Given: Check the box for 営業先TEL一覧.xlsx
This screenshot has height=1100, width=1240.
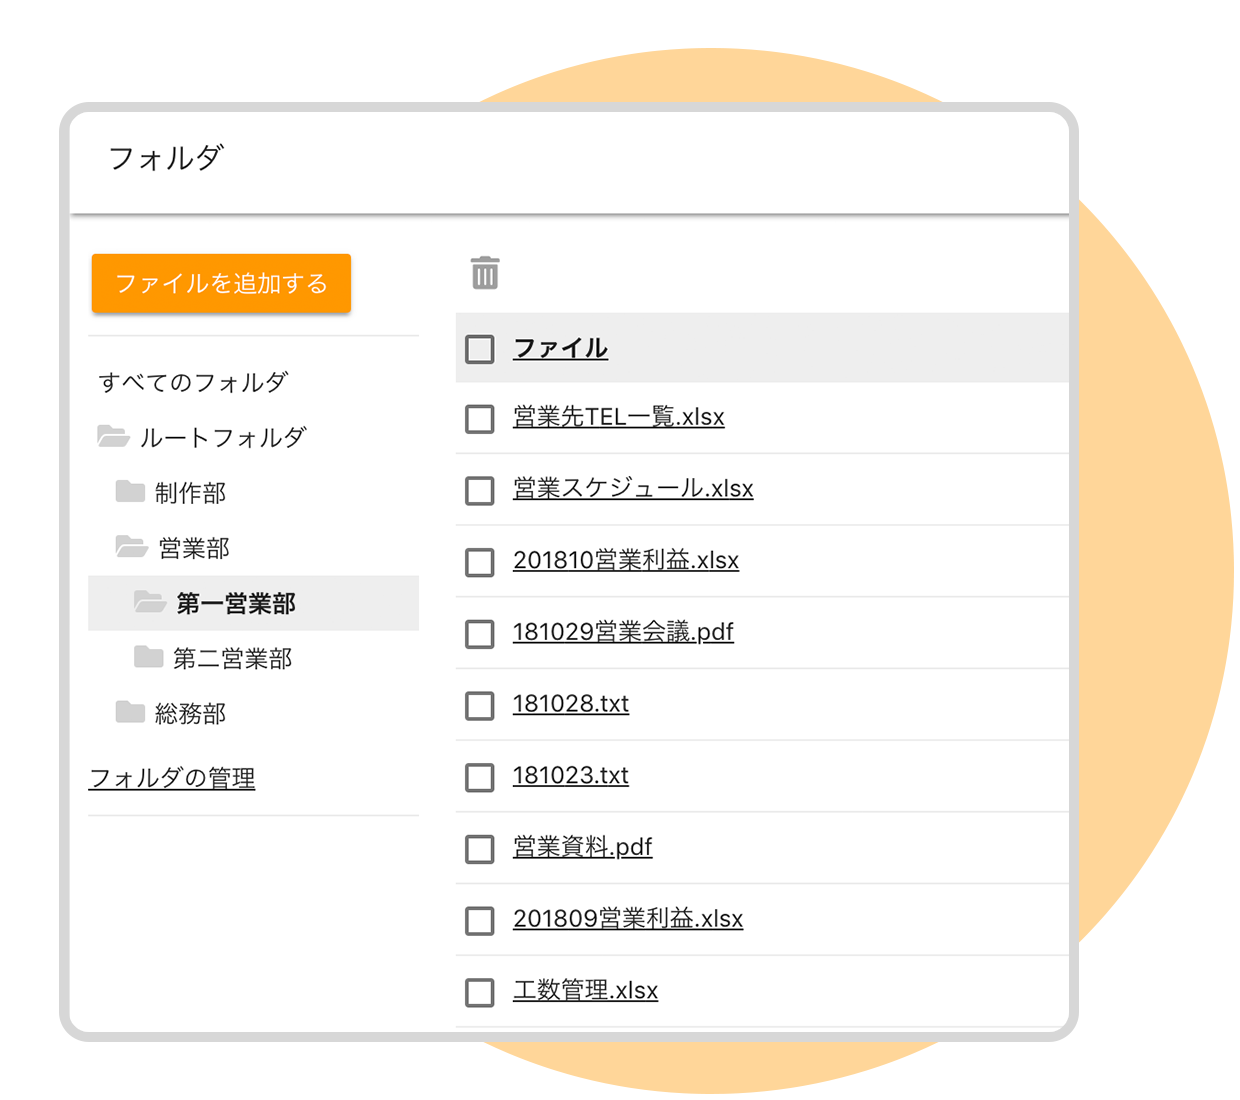Looking at the screenshot, I should [x=480, y=419].
